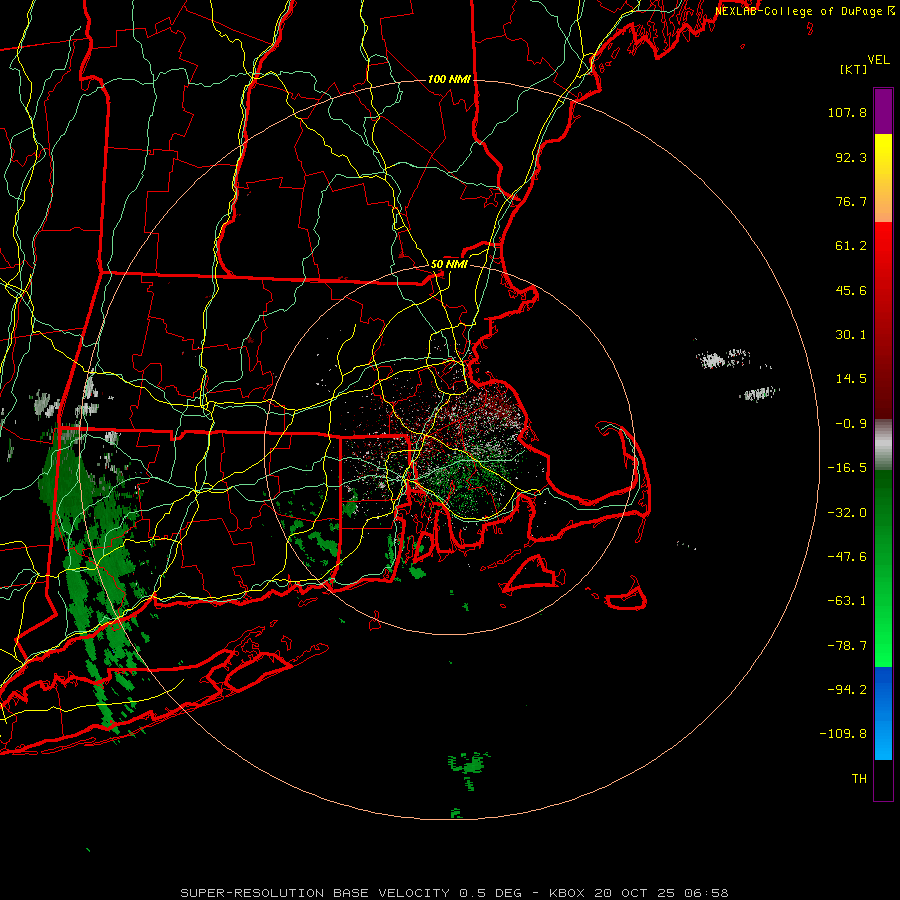Click the NEXLAB-College of DuPage credit text

[804, 11]
